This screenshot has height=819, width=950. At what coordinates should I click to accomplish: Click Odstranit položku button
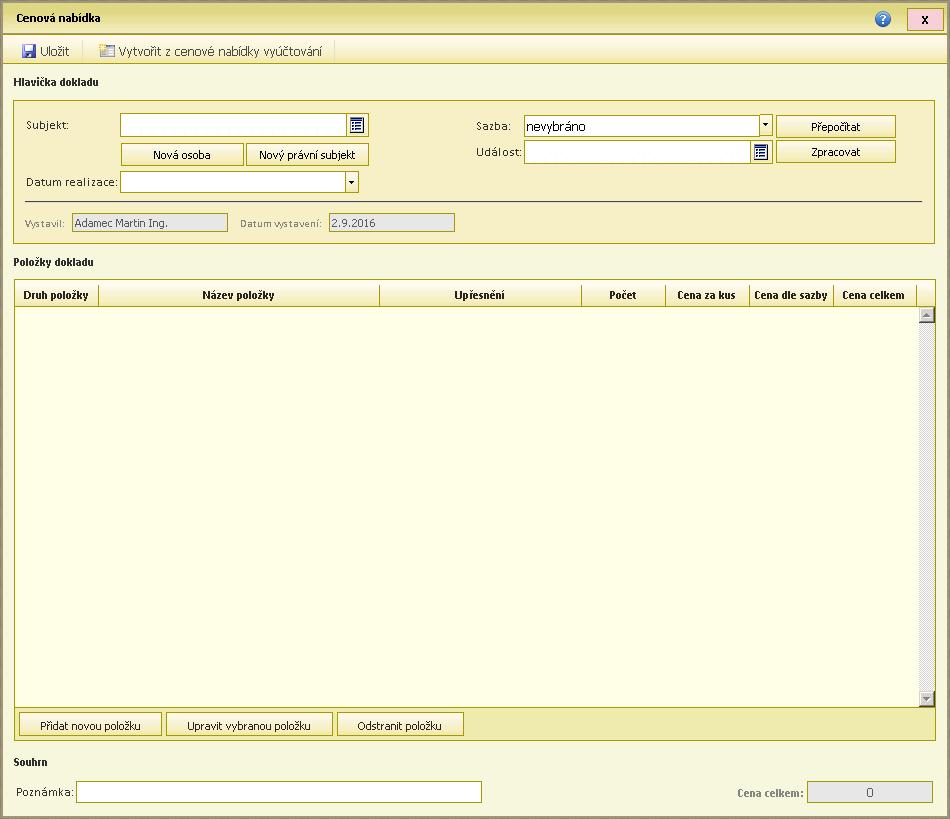coord(400,725)
